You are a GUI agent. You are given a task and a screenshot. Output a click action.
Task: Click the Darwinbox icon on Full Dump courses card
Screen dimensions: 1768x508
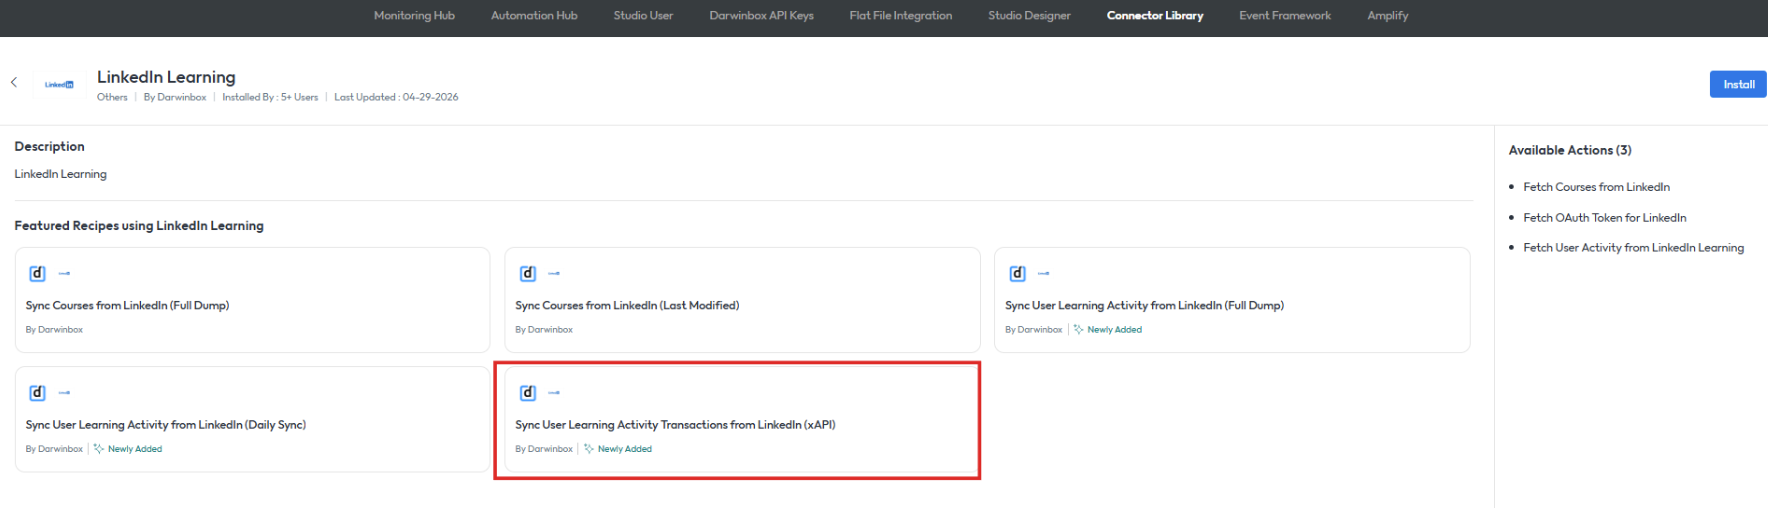[x=37, y=273]
